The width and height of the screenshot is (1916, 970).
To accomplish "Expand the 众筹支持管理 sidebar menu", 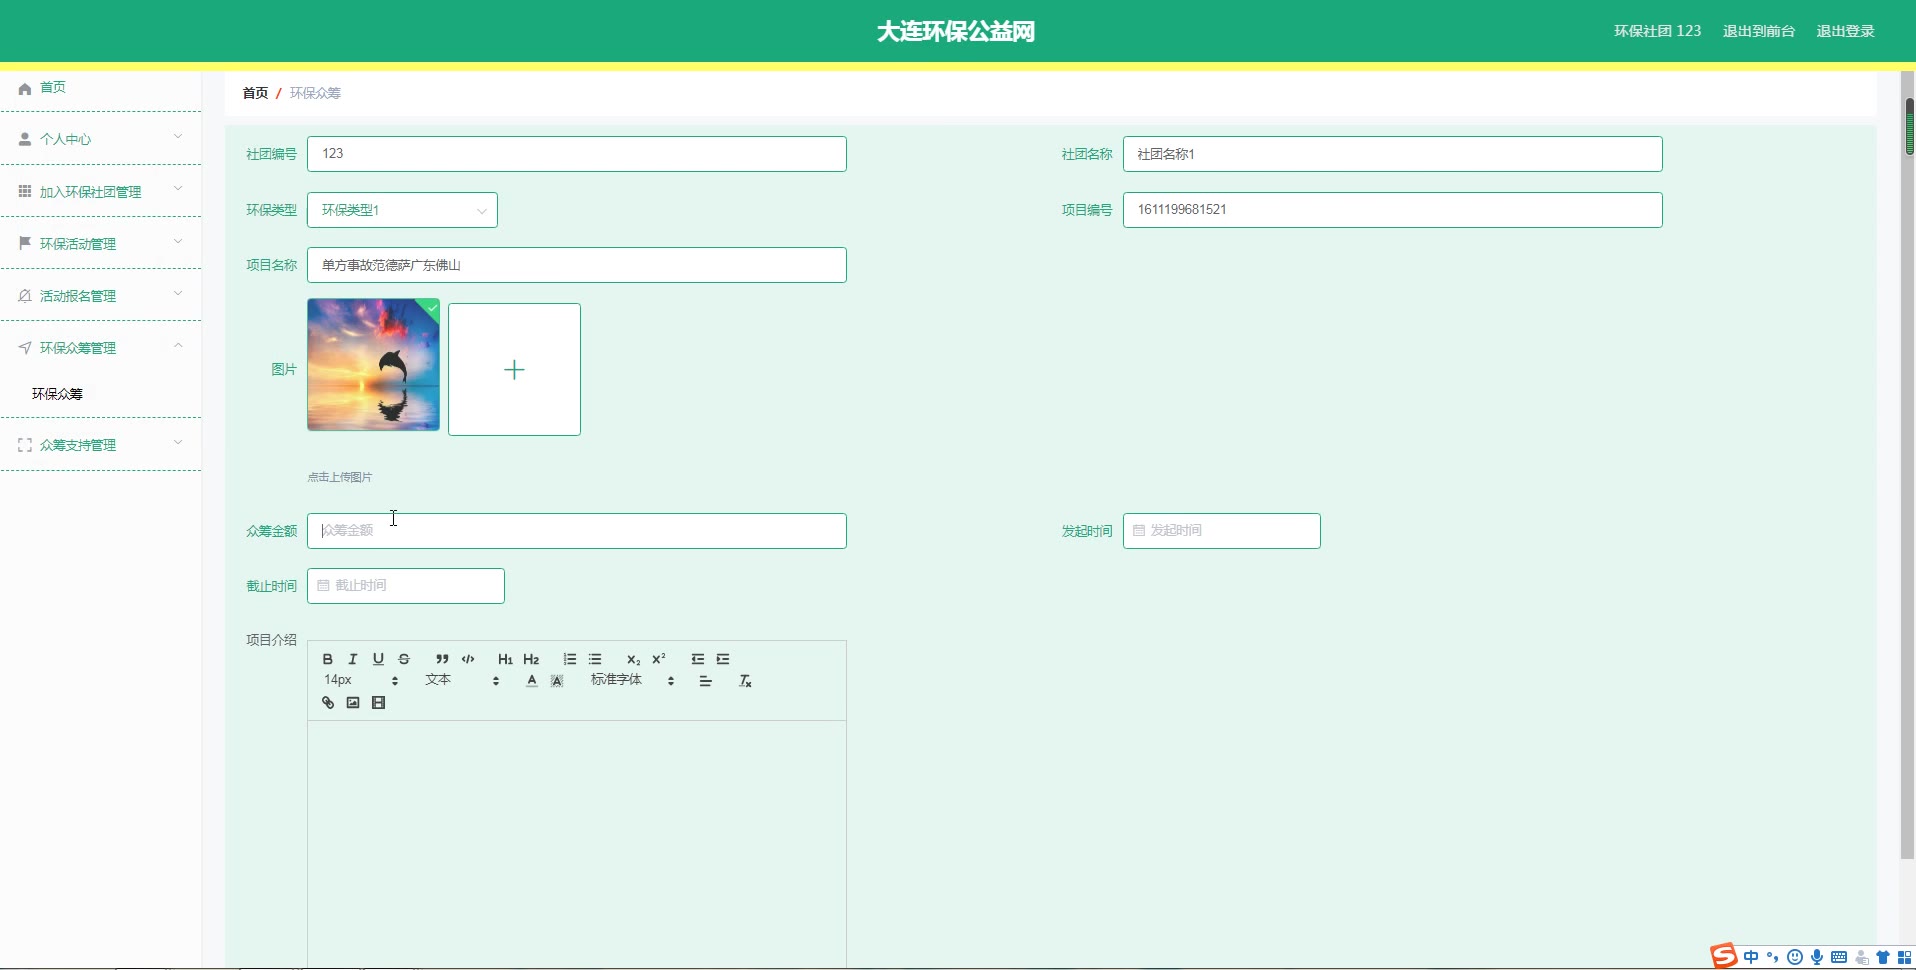I will click(x=100, y=445).
